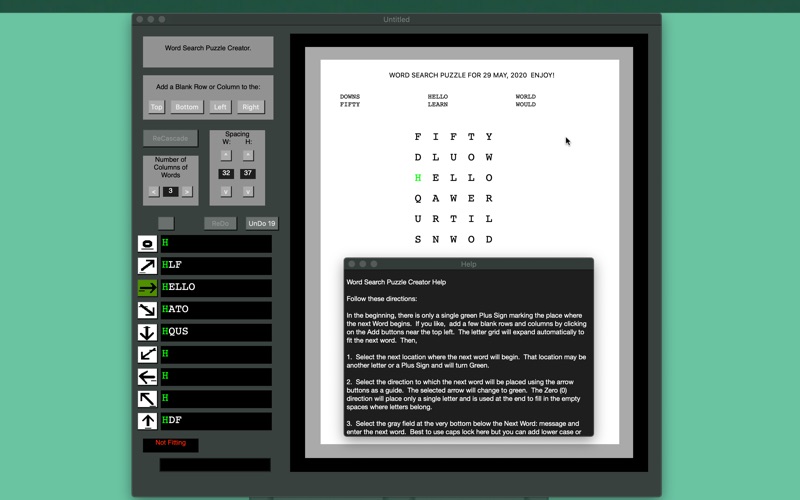The width and height of the screenshot is (800, 500).
Task: Select the down-left diagonal arrow direction
Action: [147, 355]
